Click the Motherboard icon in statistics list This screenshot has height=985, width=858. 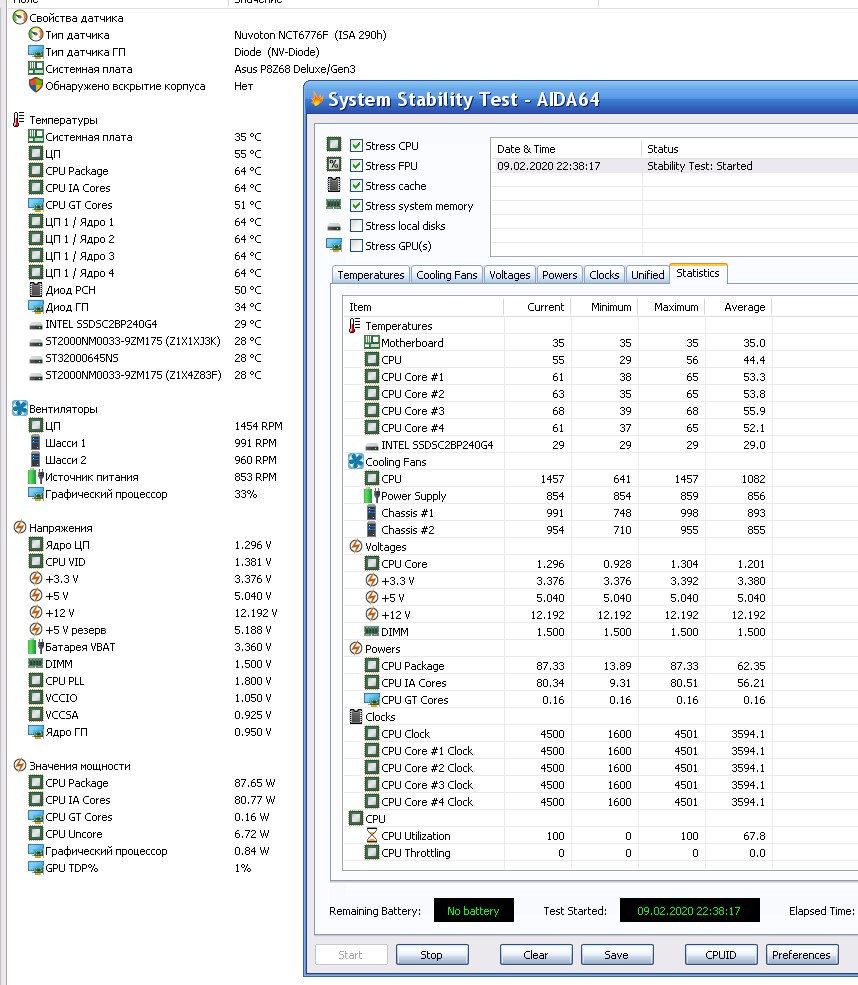pyautogui.click(x=372, y=342)
